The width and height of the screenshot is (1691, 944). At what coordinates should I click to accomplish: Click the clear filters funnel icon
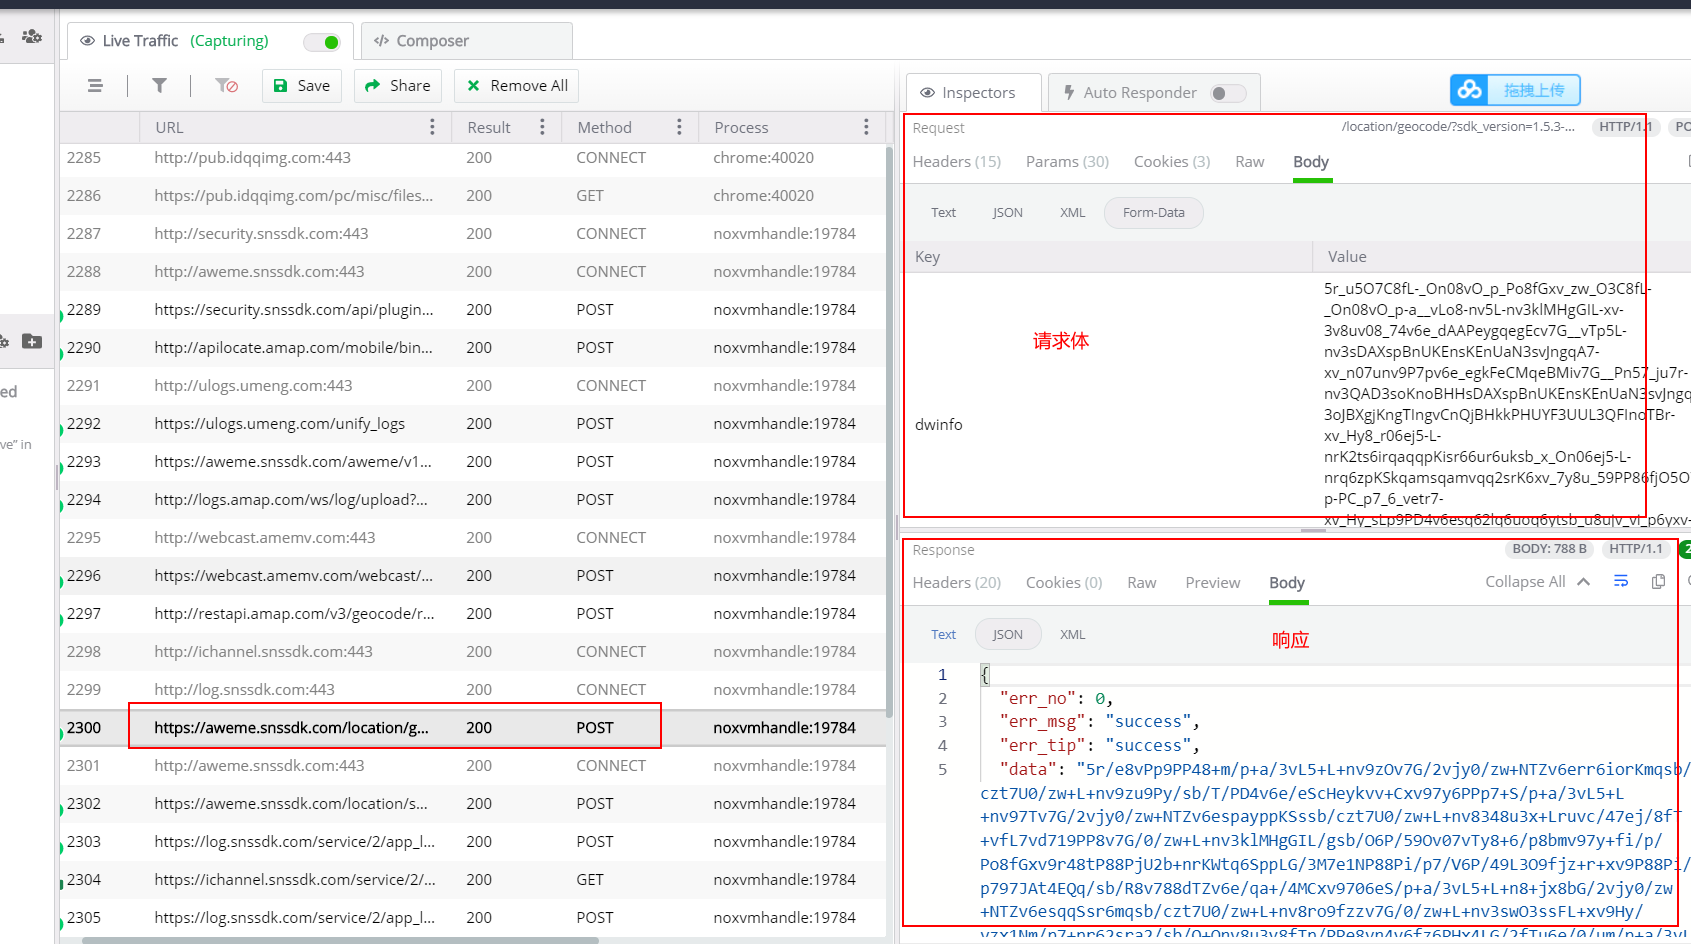[227, 86]
